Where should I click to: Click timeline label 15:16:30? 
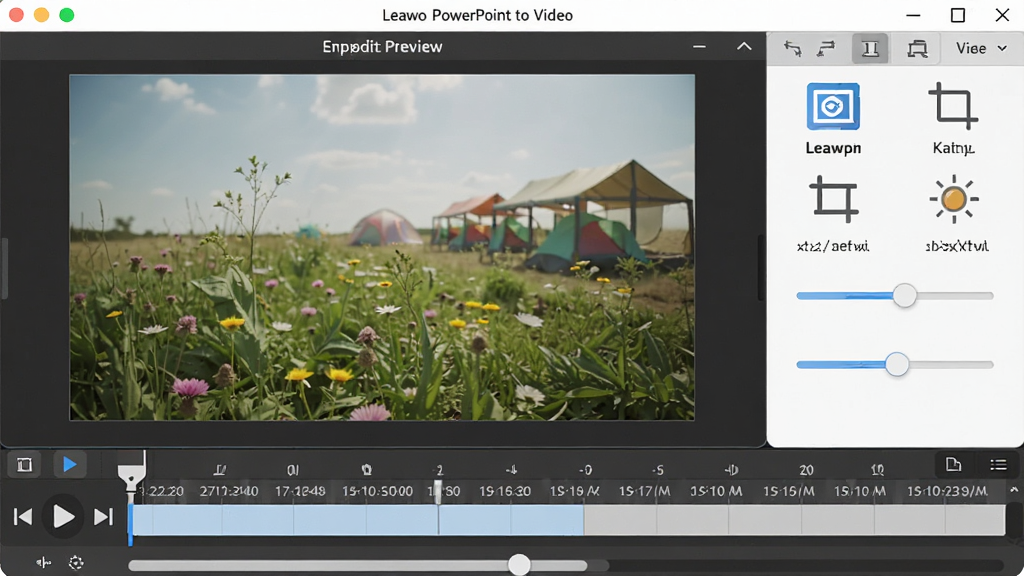(505, 491)
